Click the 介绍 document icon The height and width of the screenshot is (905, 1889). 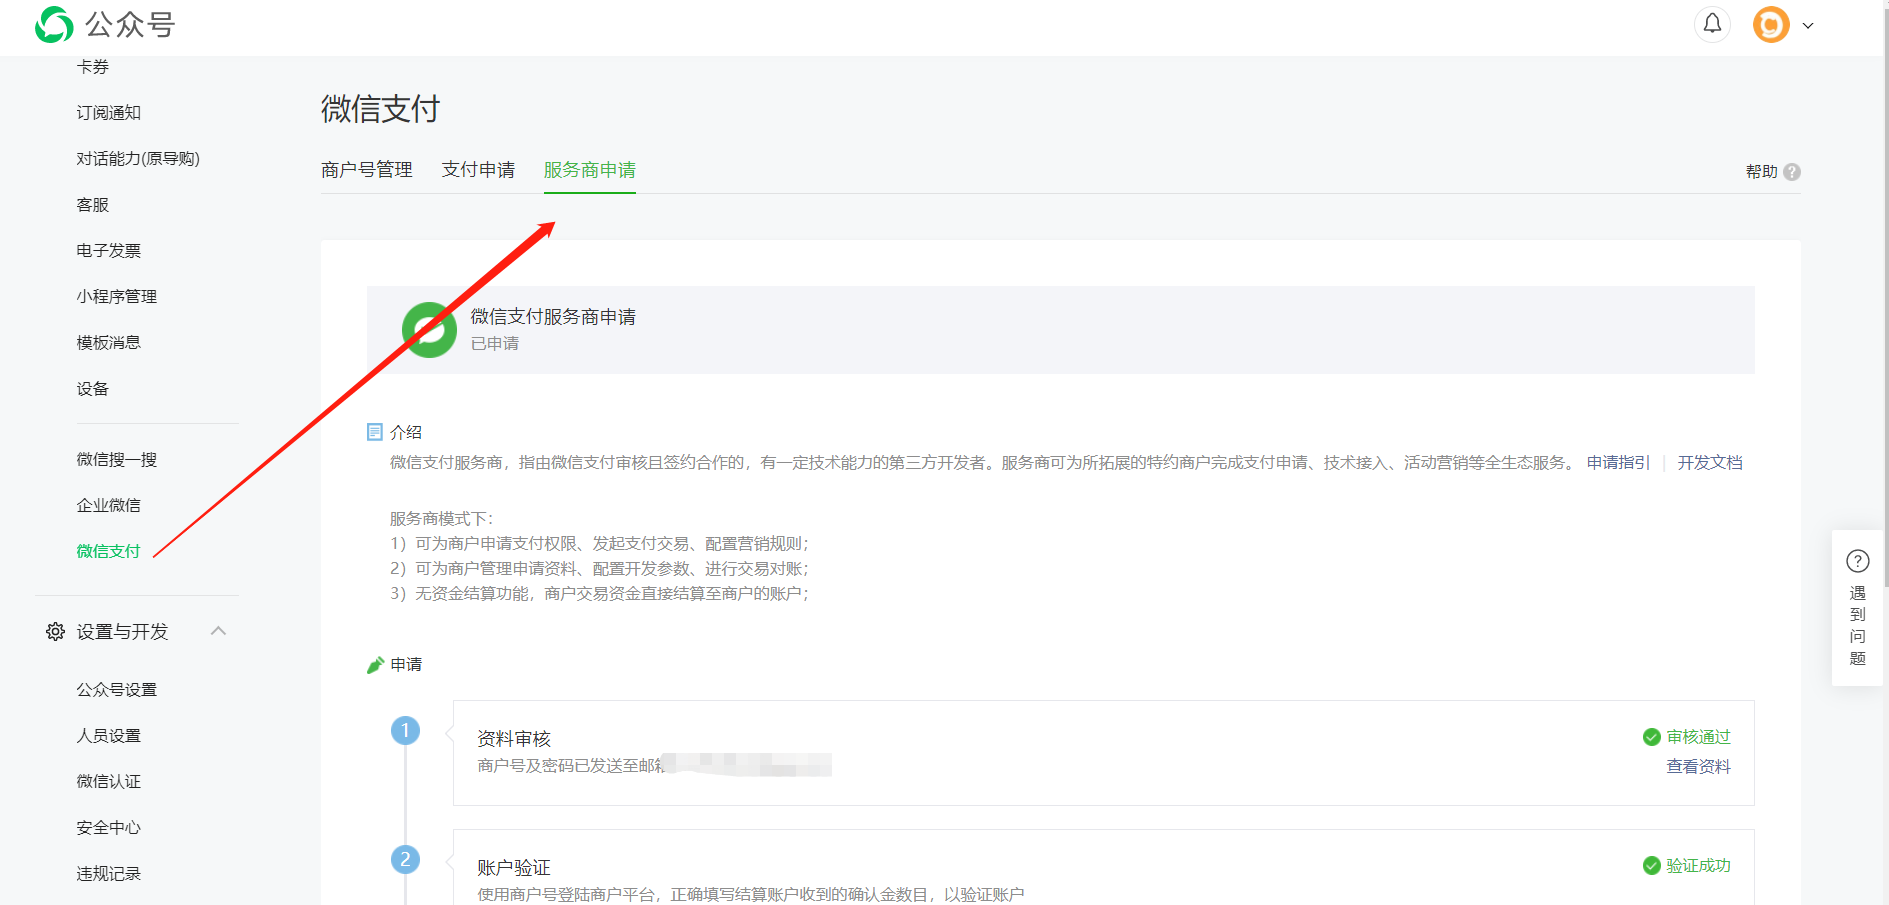click(375, 432)
